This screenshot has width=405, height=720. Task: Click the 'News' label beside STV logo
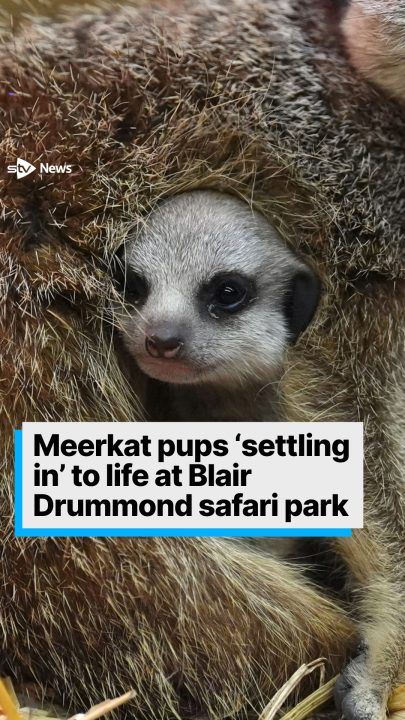[x=56, y=169]
